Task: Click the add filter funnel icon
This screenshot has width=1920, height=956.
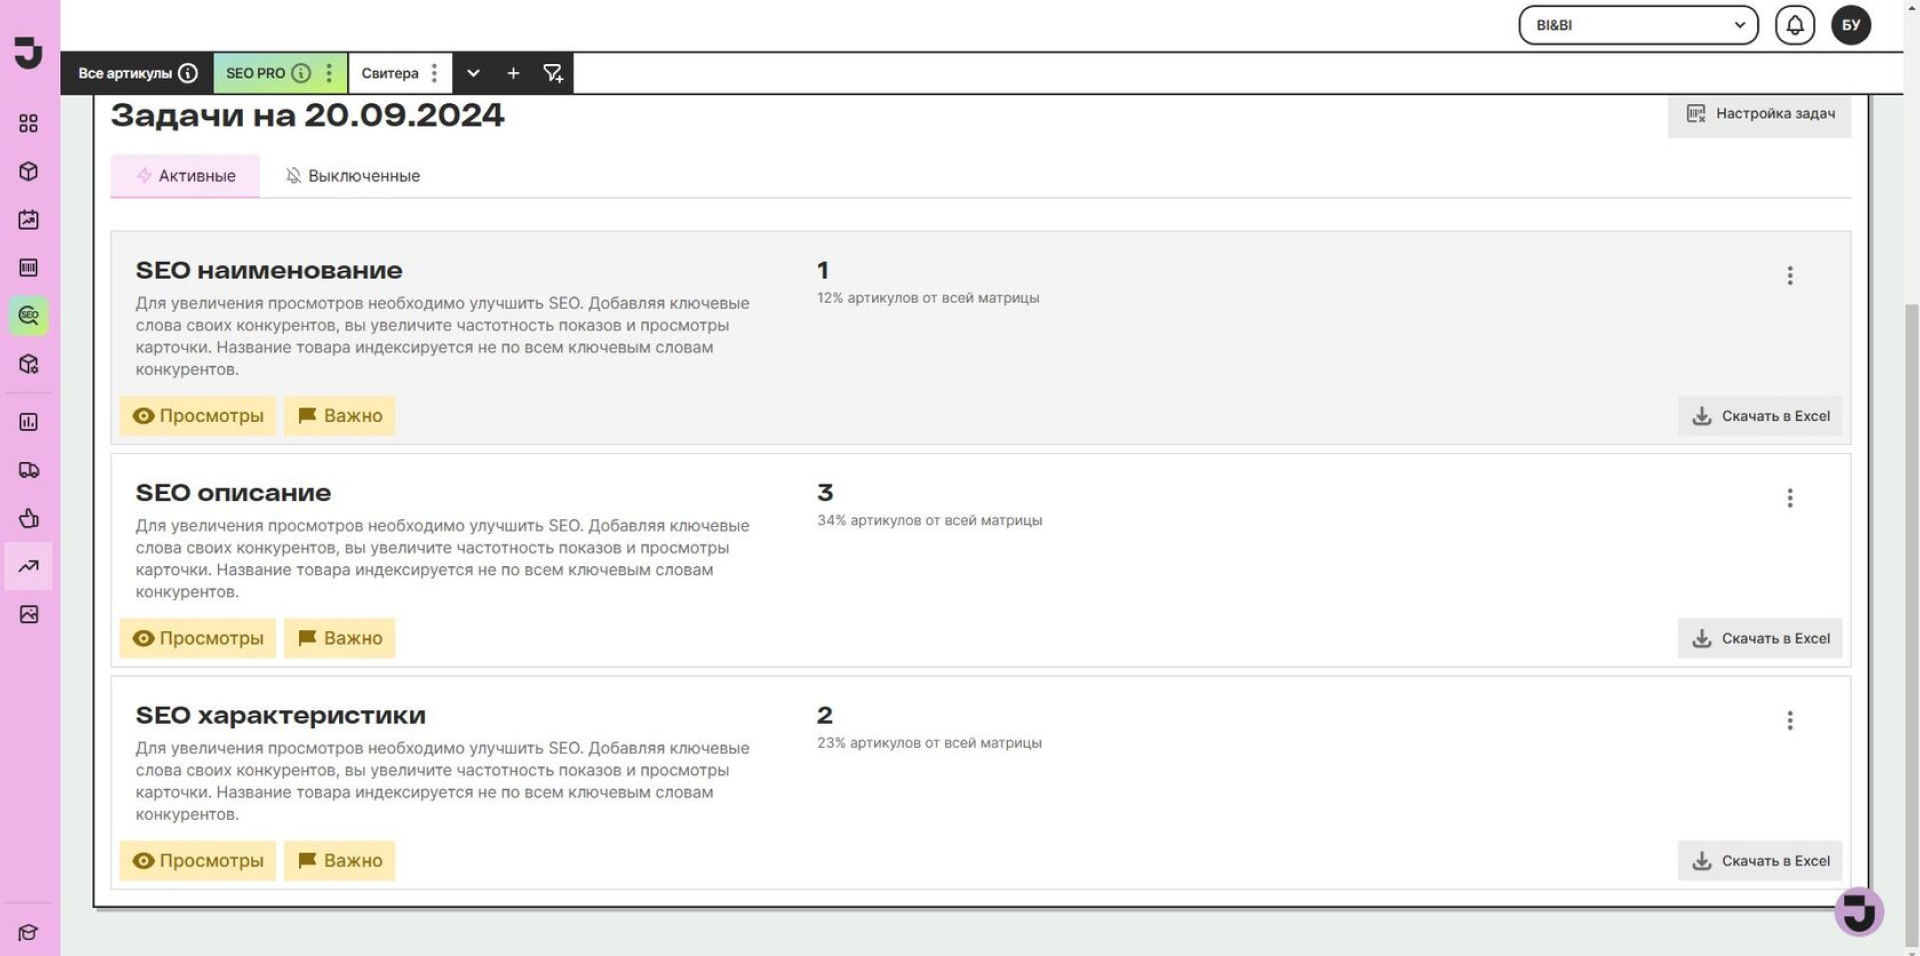Action: pyautogui.click(x=553, y=73)
